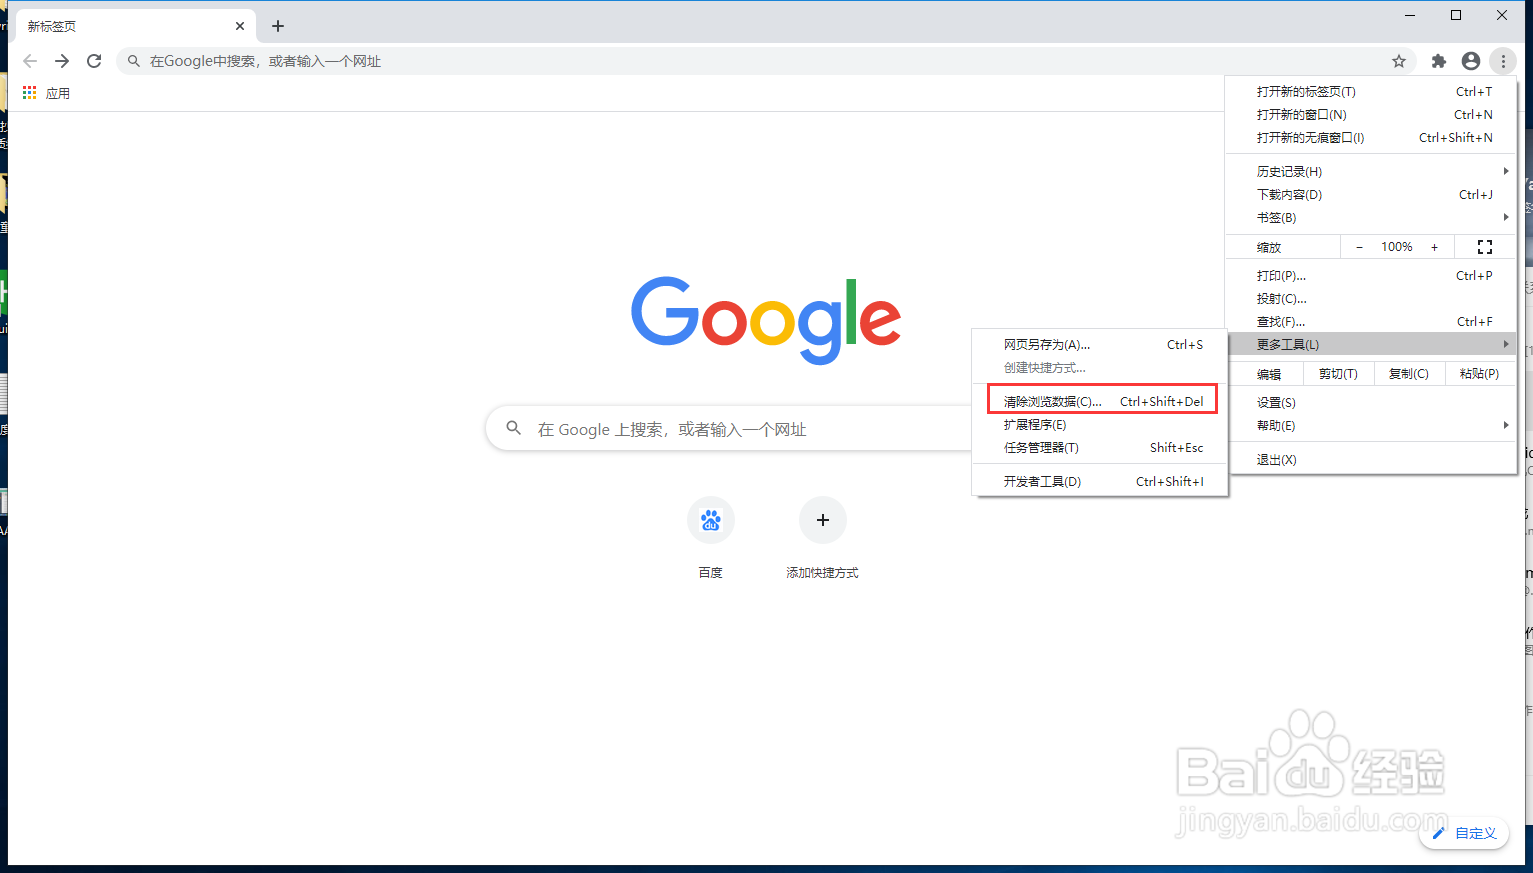Viewport: 1533px width, 873px height.
Task: Open the 应用 apps grid shortcut
Action: coord(46,93)
